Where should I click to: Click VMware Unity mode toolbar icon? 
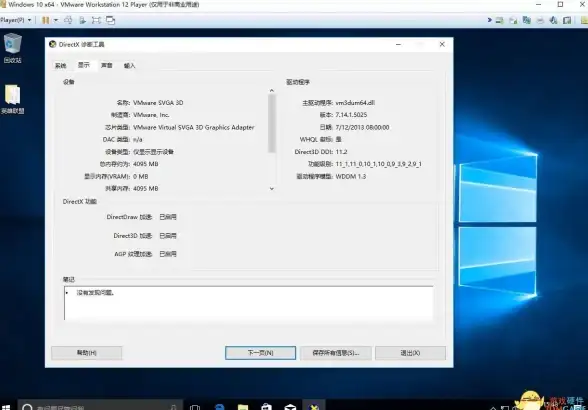[x=110, y=20]
